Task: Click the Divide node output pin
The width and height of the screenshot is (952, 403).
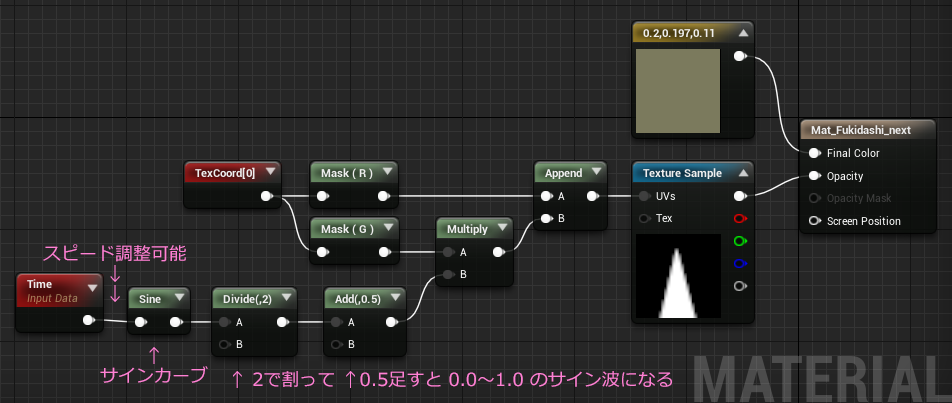Action: click(283, 322)
